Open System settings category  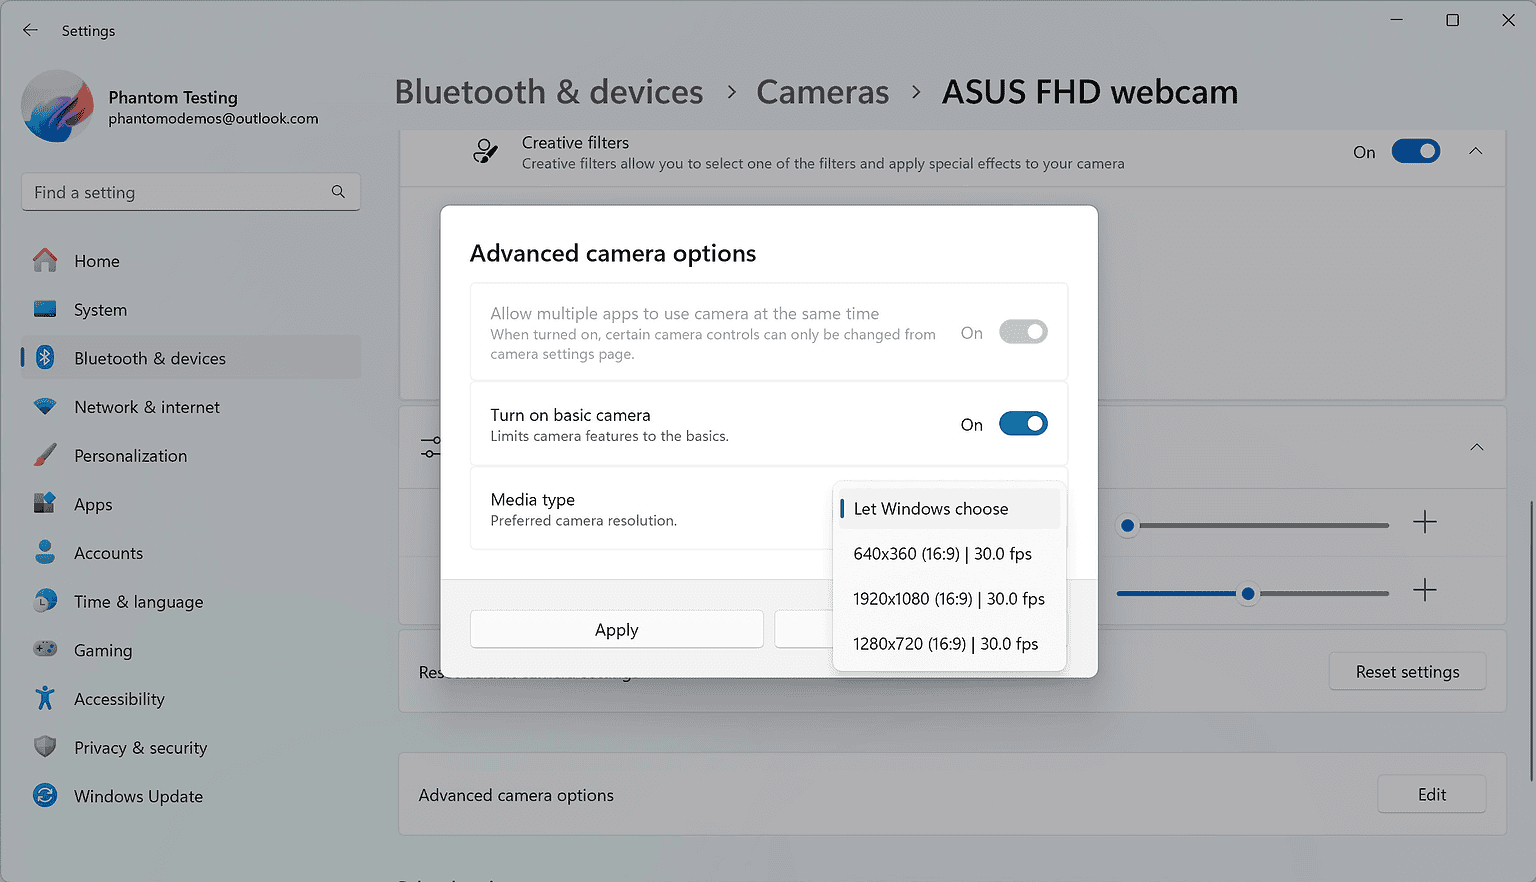(191, 309)
